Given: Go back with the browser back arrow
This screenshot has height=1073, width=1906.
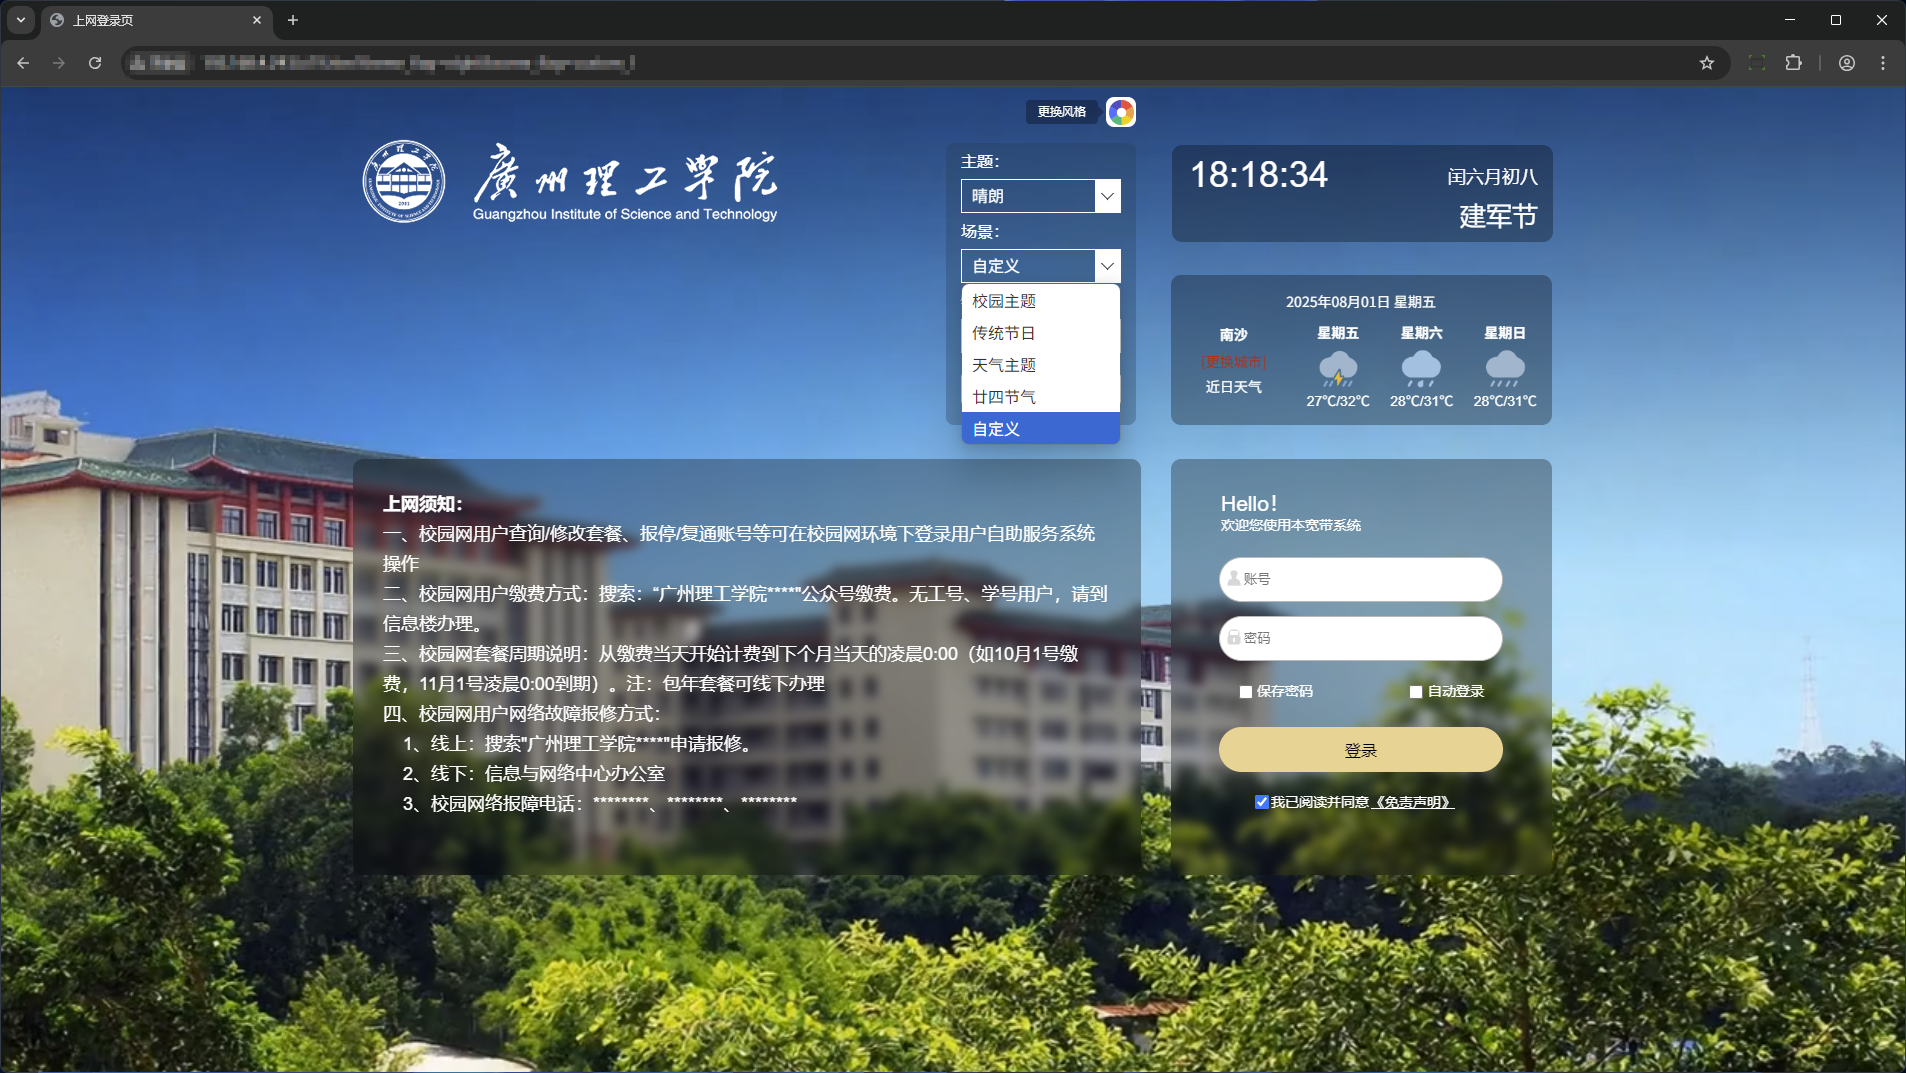Looking at the screenshot, I should (23, 63).
